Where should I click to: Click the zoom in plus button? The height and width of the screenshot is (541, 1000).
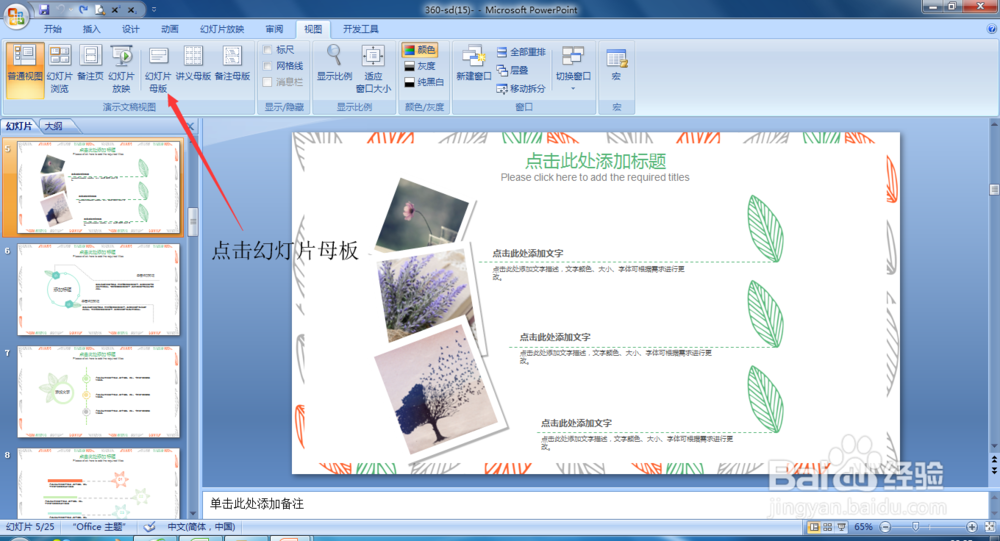click(971, 527)
